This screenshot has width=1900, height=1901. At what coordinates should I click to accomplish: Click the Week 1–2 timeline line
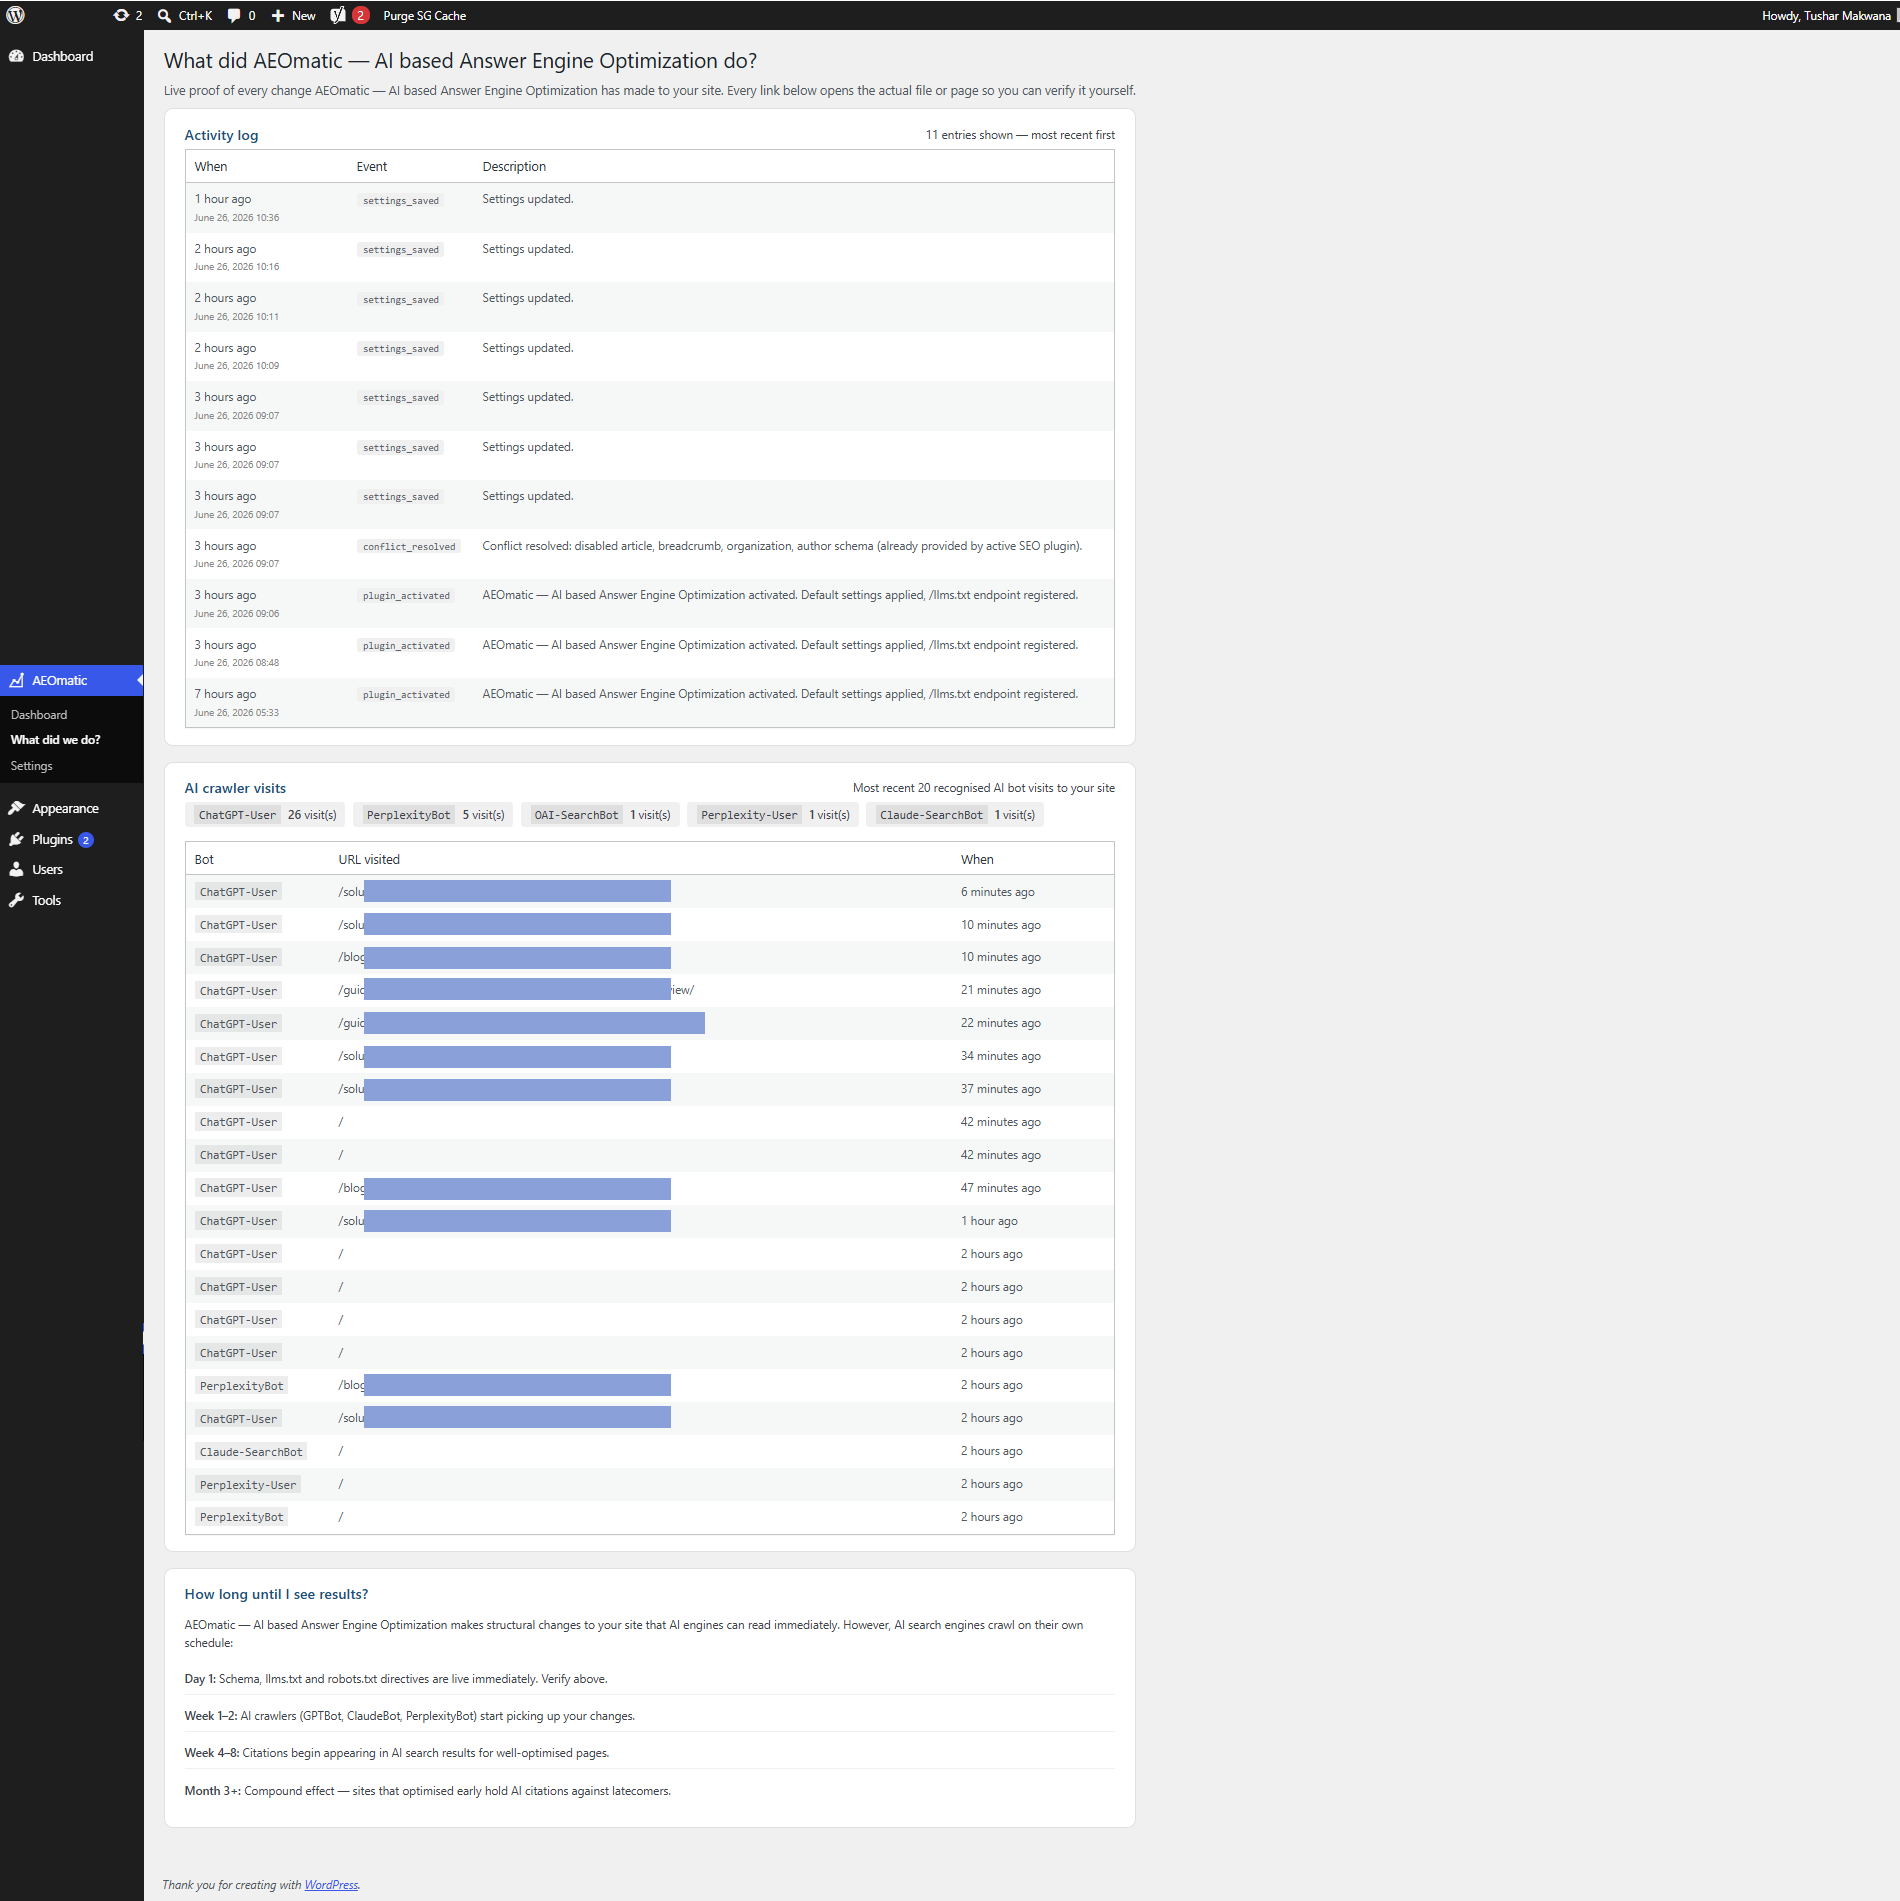tap(409, 1716)
